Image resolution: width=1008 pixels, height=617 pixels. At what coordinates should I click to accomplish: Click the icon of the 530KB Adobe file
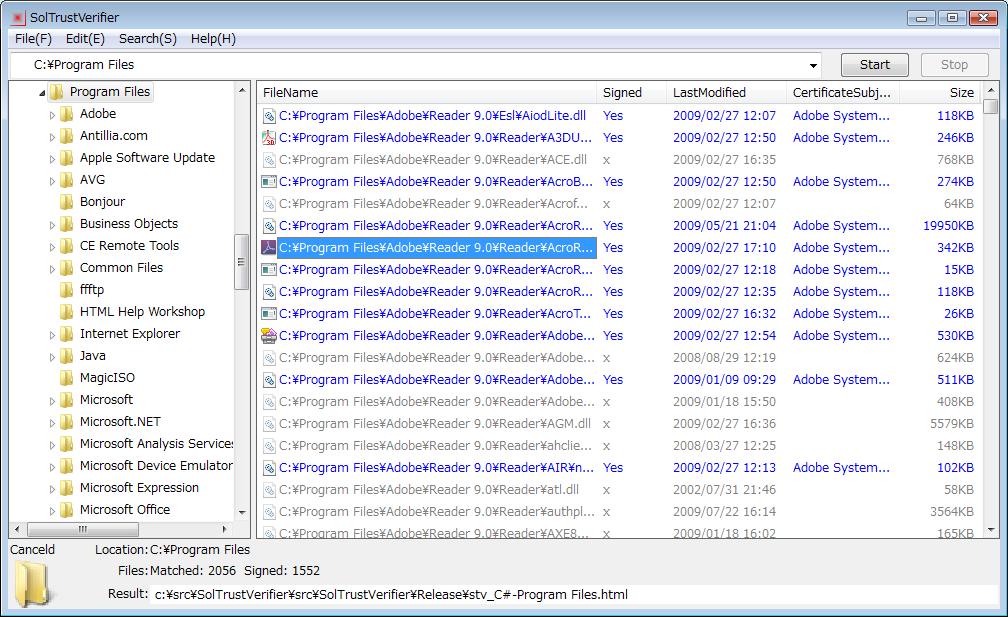point(269,335)
